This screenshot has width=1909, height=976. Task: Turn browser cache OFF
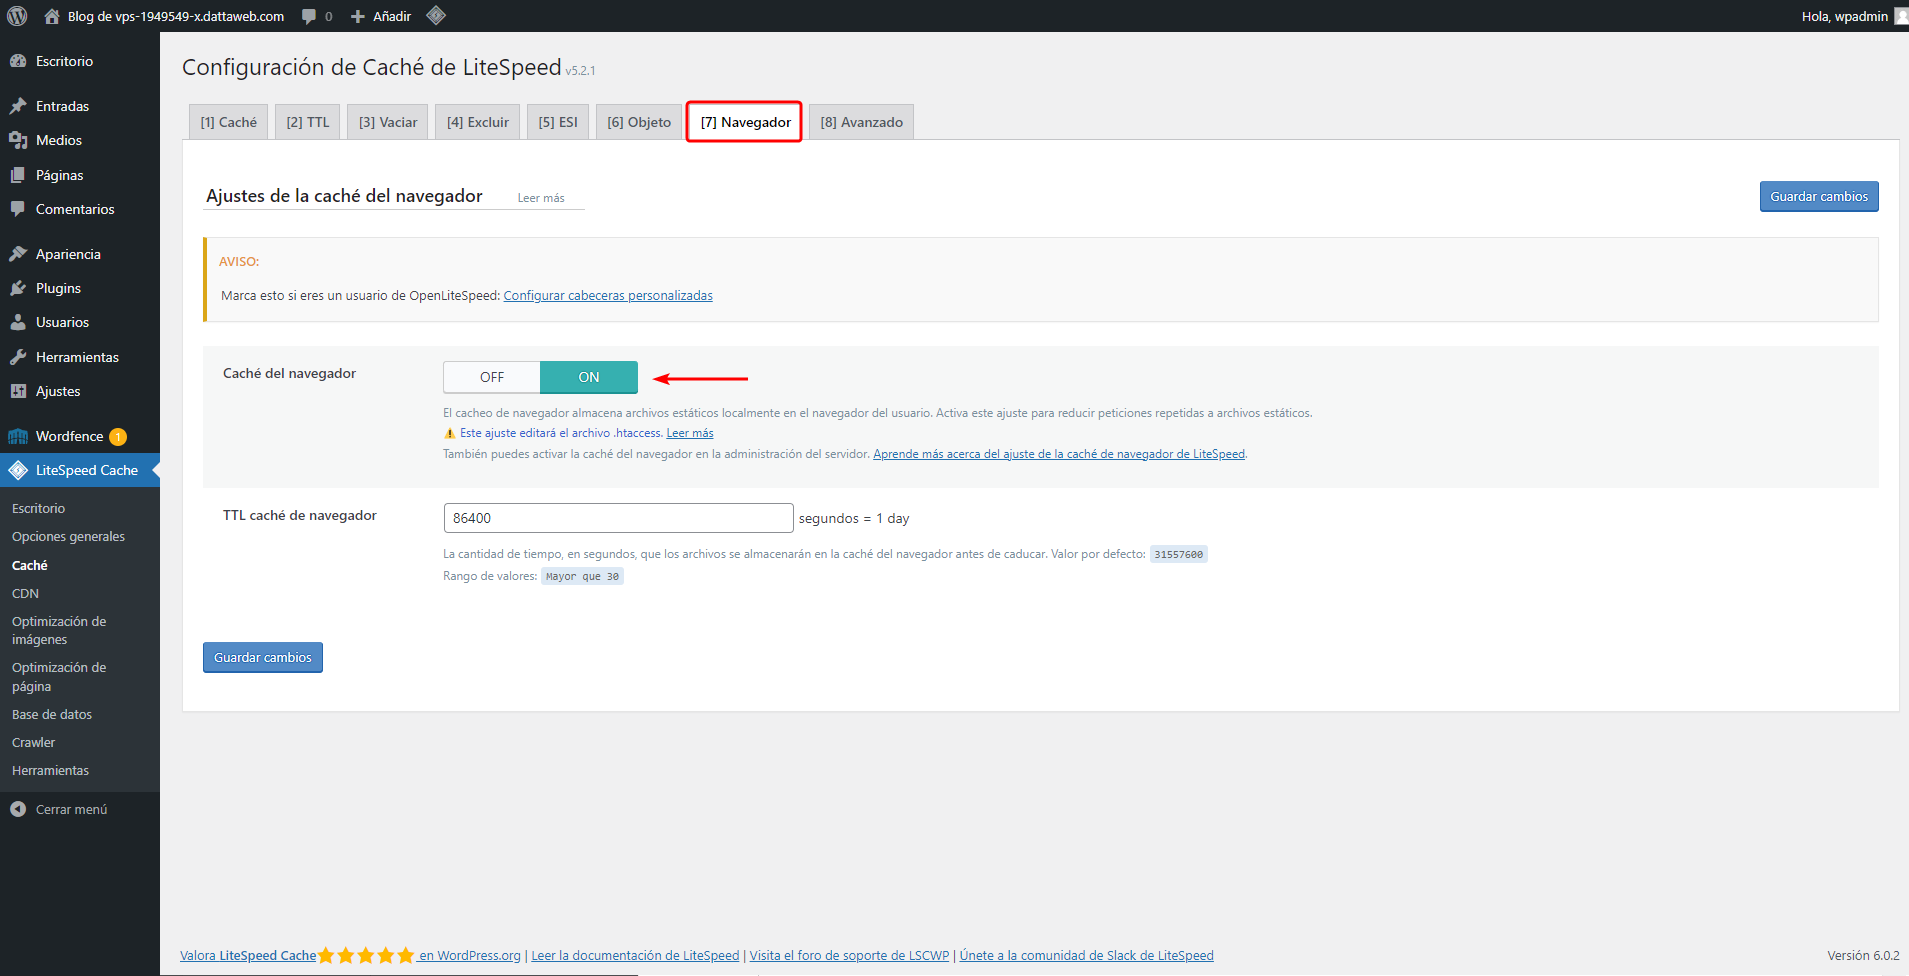492,377
